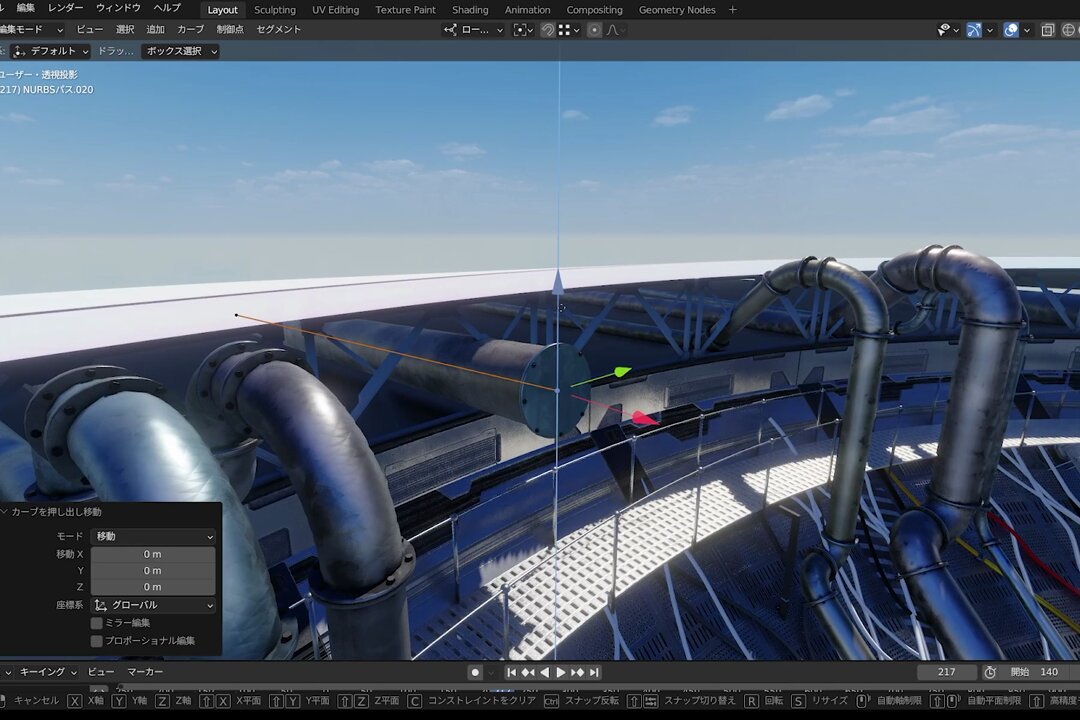Switch to the Shading workspace tab
The image size is (1080, 720).
[x=470, y=10]
